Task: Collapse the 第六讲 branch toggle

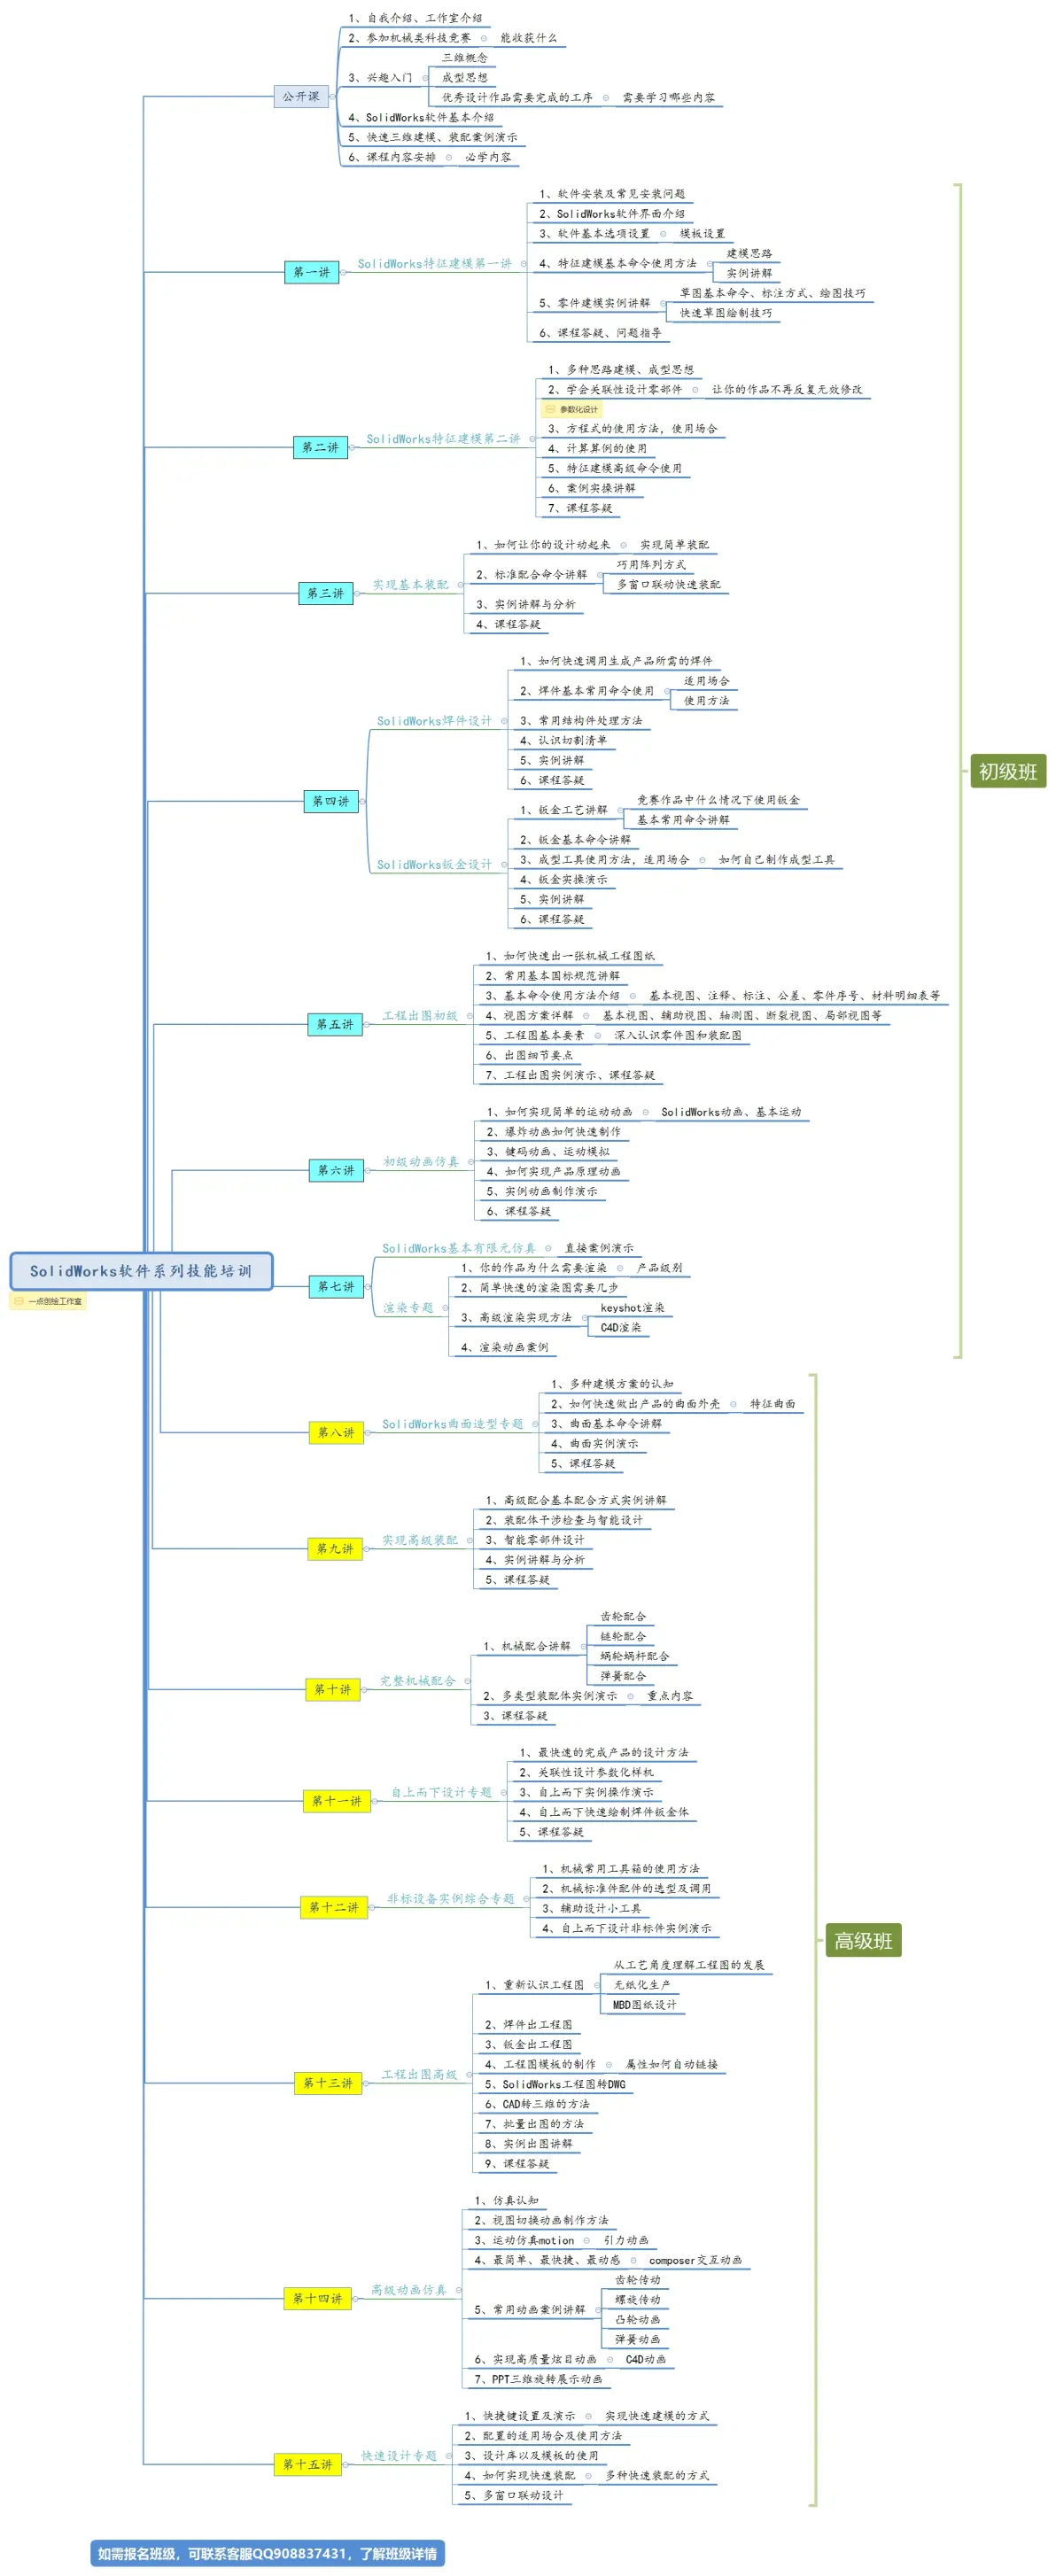Action: pos(368,1170)
